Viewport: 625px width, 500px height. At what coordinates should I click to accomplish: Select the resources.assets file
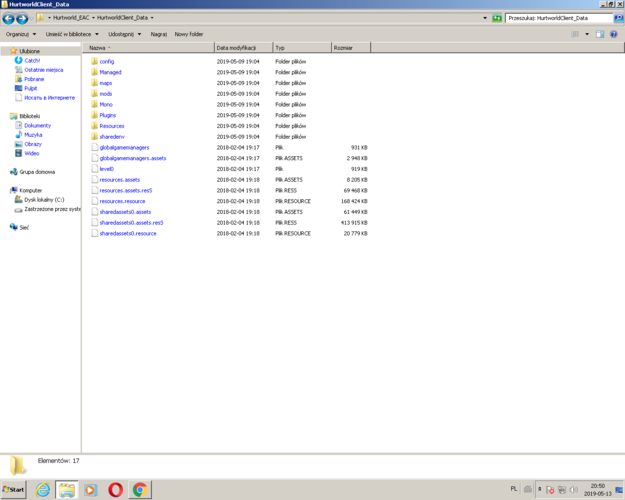[x=120, y=180]
